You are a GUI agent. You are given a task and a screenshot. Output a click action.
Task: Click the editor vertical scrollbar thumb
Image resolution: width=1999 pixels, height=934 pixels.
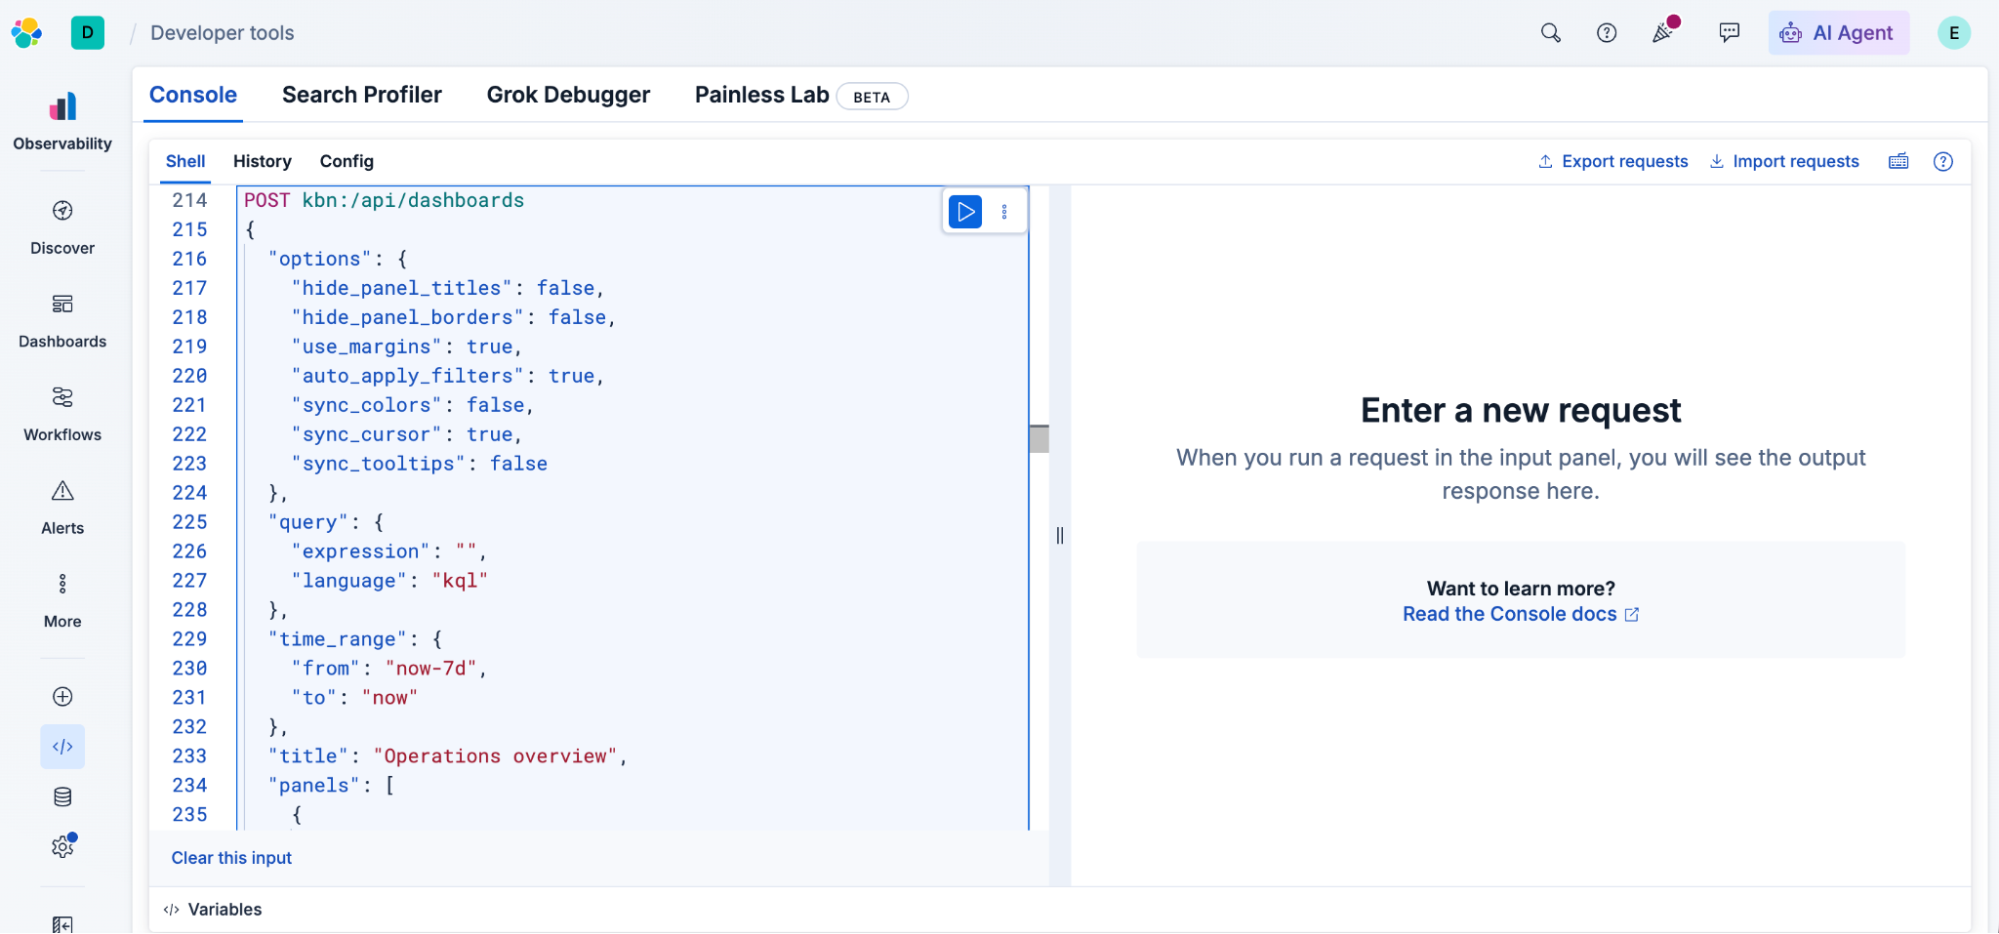pos(1039,438)
